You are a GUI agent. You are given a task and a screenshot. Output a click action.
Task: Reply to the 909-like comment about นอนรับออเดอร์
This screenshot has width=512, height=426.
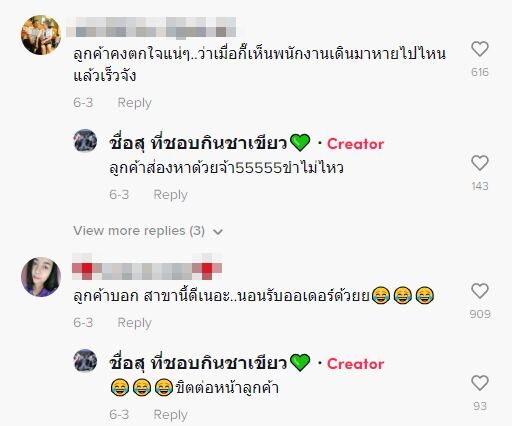134,323
